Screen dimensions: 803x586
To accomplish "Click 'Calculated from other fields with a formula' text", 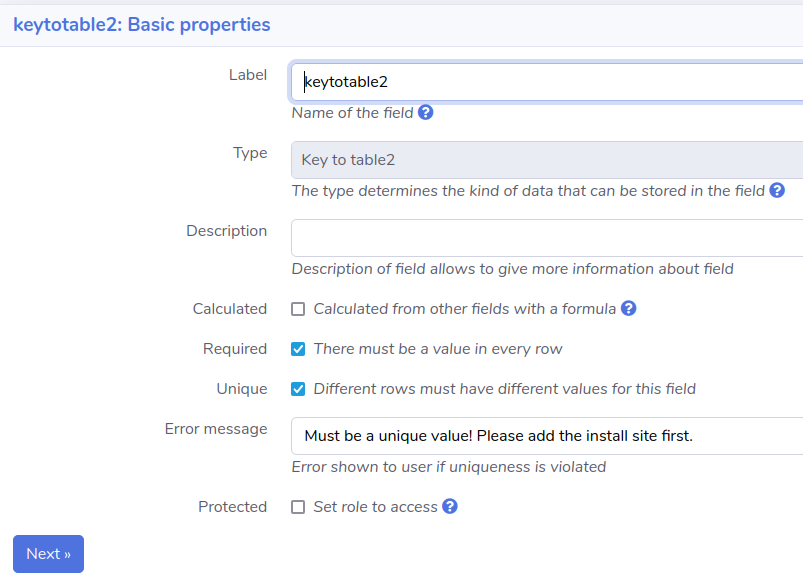I will point(464,309).
